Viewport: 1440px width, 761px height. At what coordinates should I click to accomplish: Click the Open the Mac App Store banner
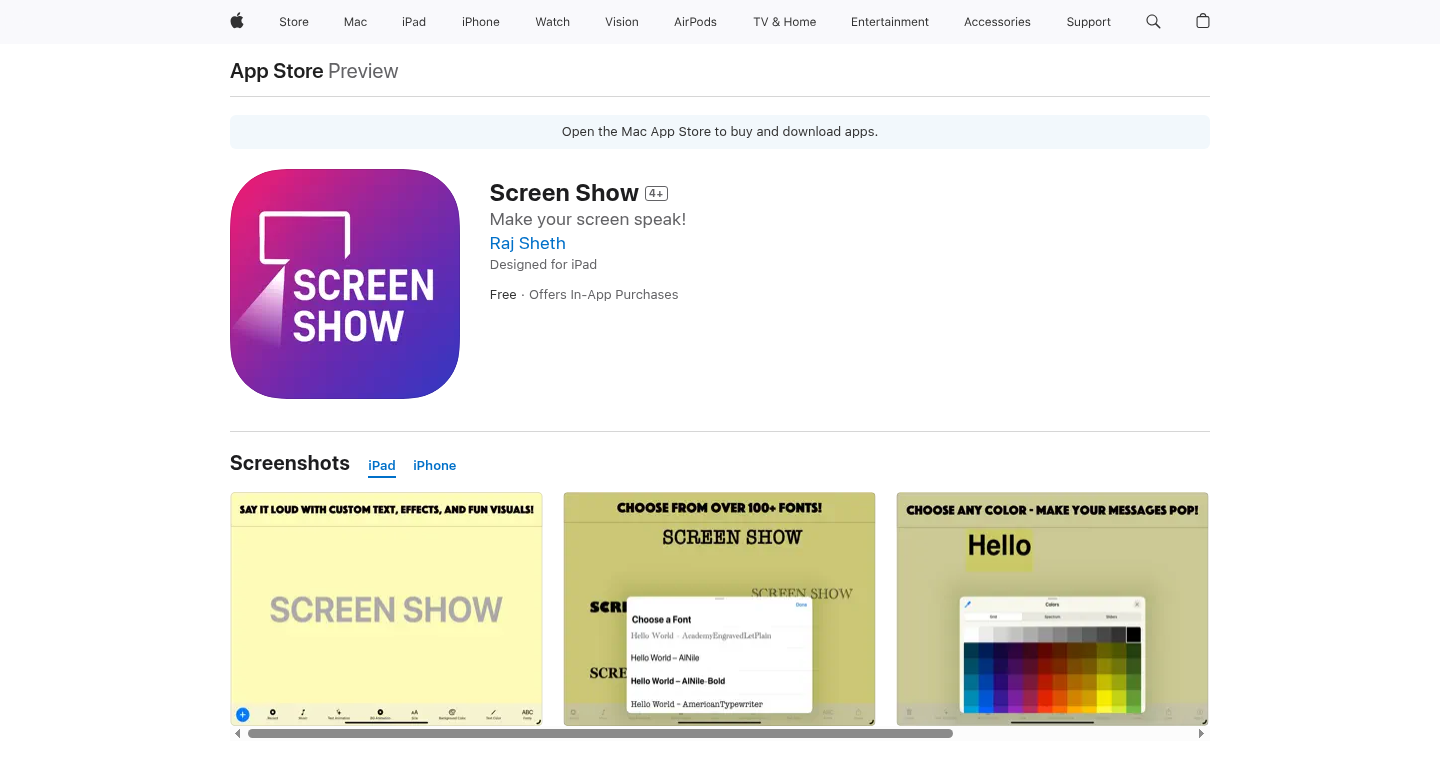(720, 132)
